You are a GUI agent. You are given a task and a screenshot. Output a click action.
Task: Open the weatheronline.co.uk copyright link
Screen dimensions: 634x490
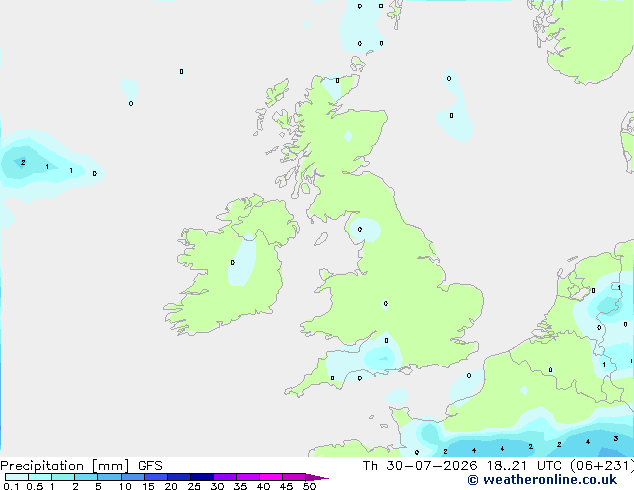(x=542, y=480)
